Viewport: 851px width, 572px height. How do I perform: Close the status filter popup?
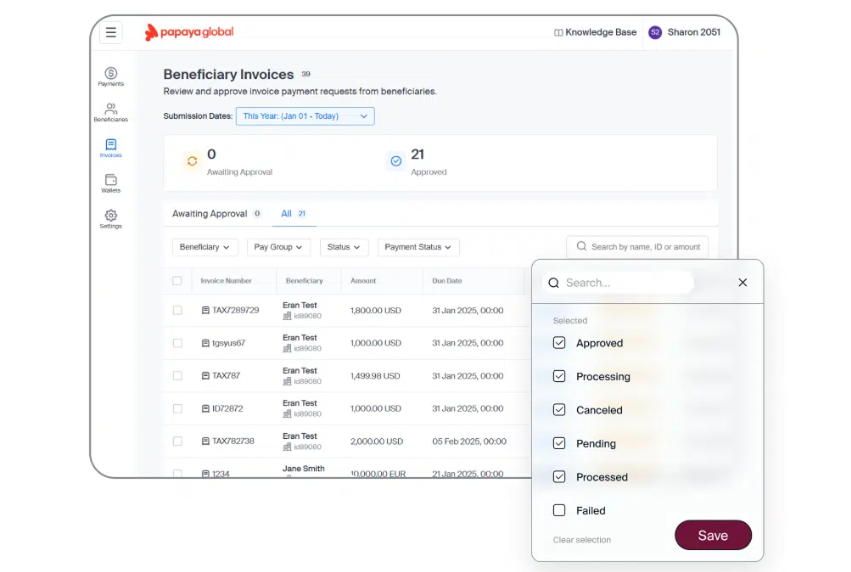742,282
